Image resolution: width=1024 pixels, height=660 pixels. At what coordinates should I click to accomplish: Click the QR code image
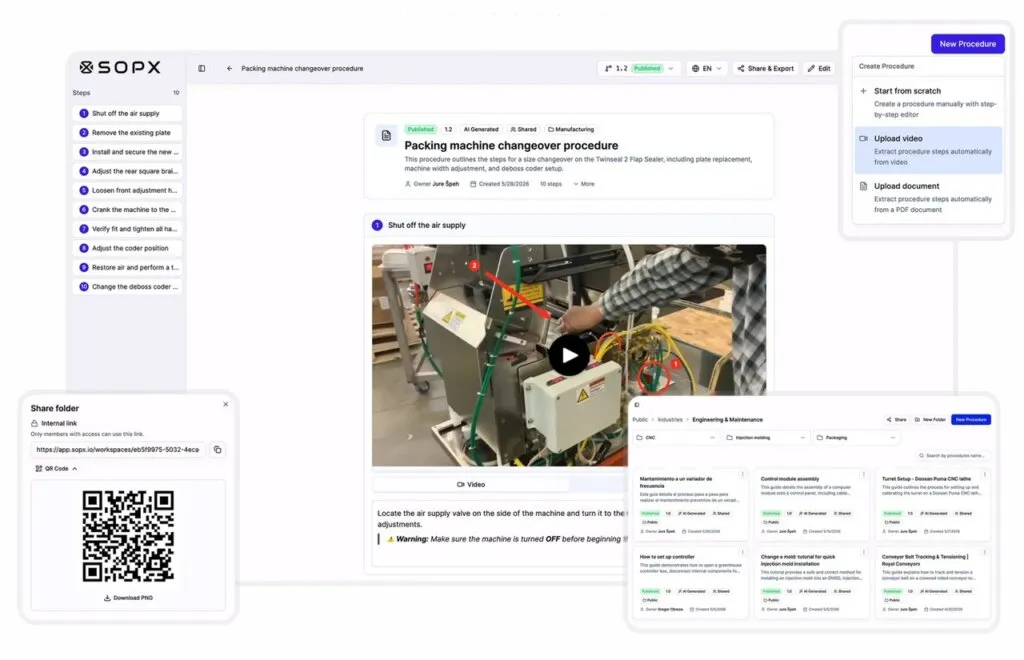[128, 536]
